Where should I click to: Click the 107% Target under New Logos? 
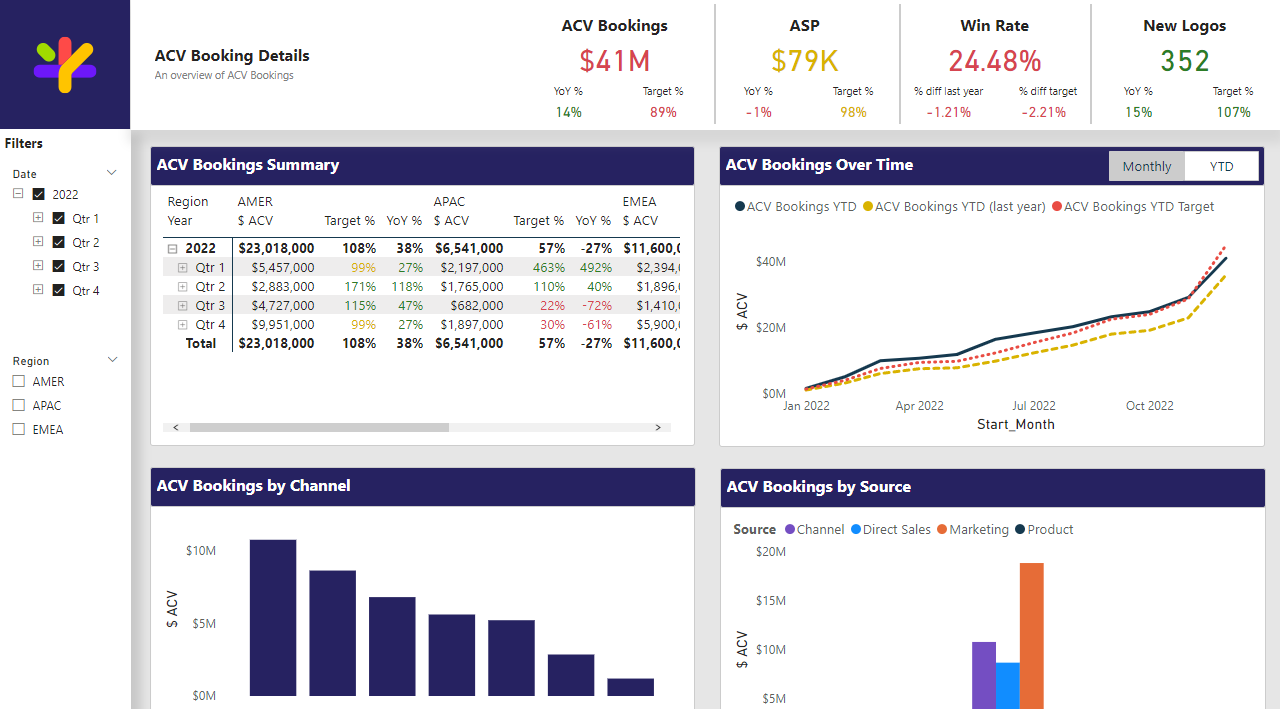pos(1233,112)
